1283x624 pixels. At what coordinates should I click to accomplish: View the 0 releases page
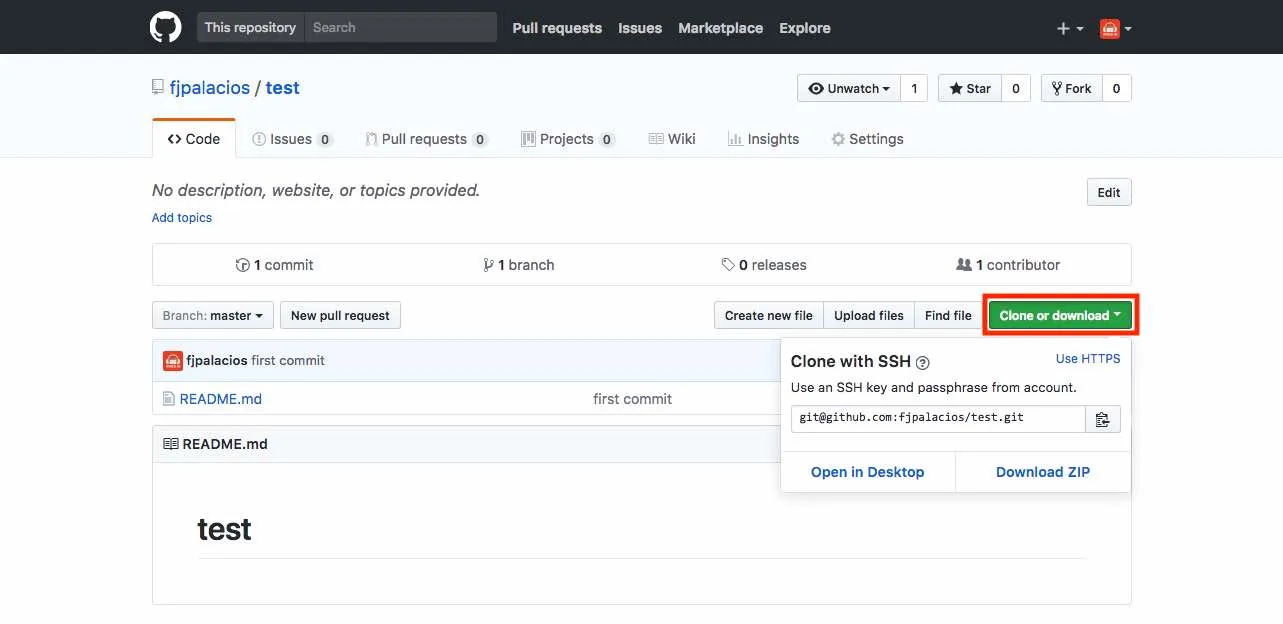764,265
